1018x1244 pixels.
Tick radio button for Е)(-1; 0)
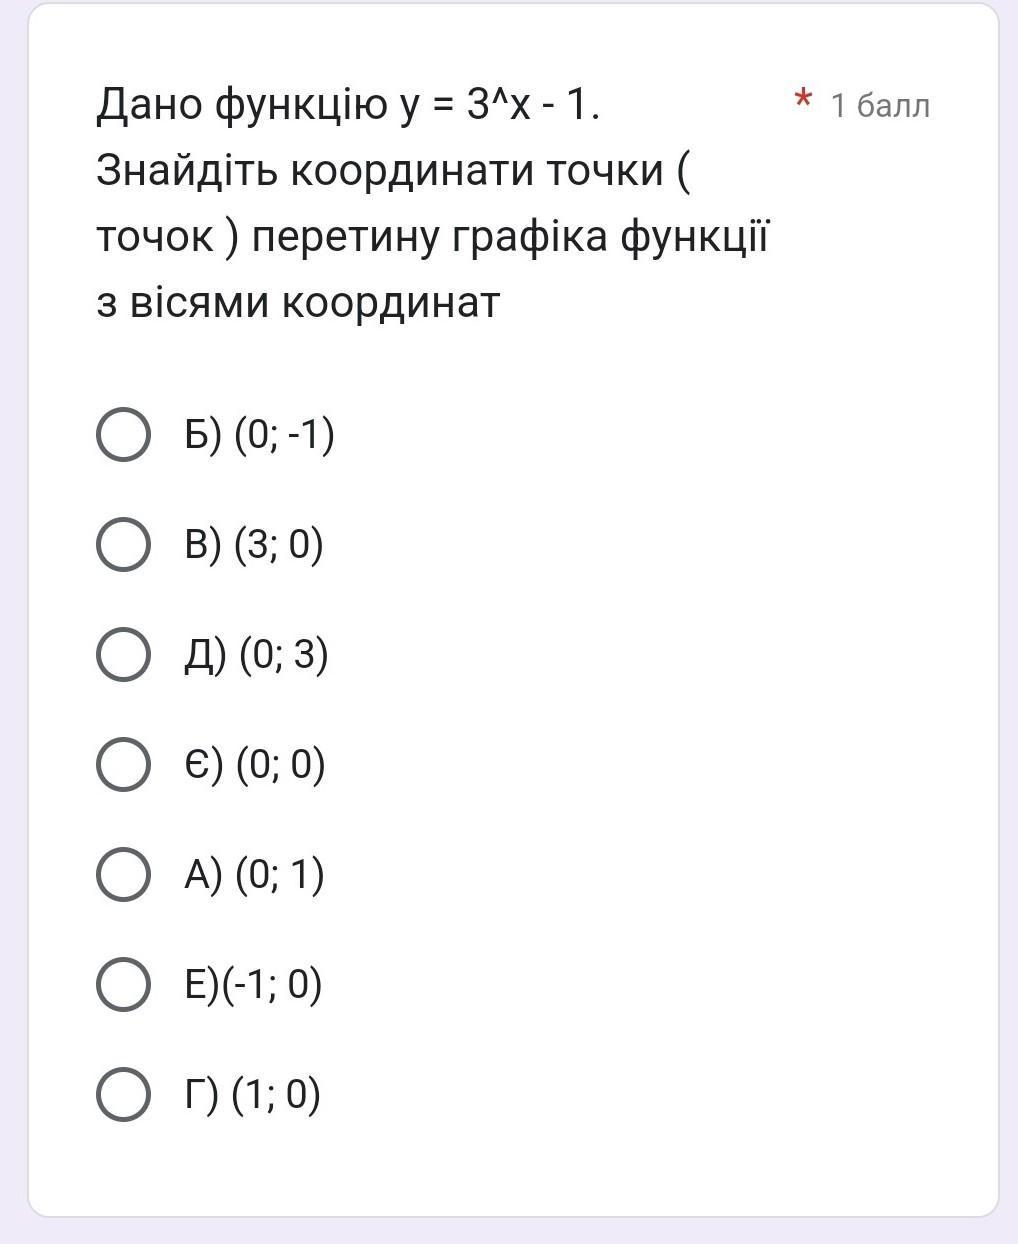pos(123,985)
